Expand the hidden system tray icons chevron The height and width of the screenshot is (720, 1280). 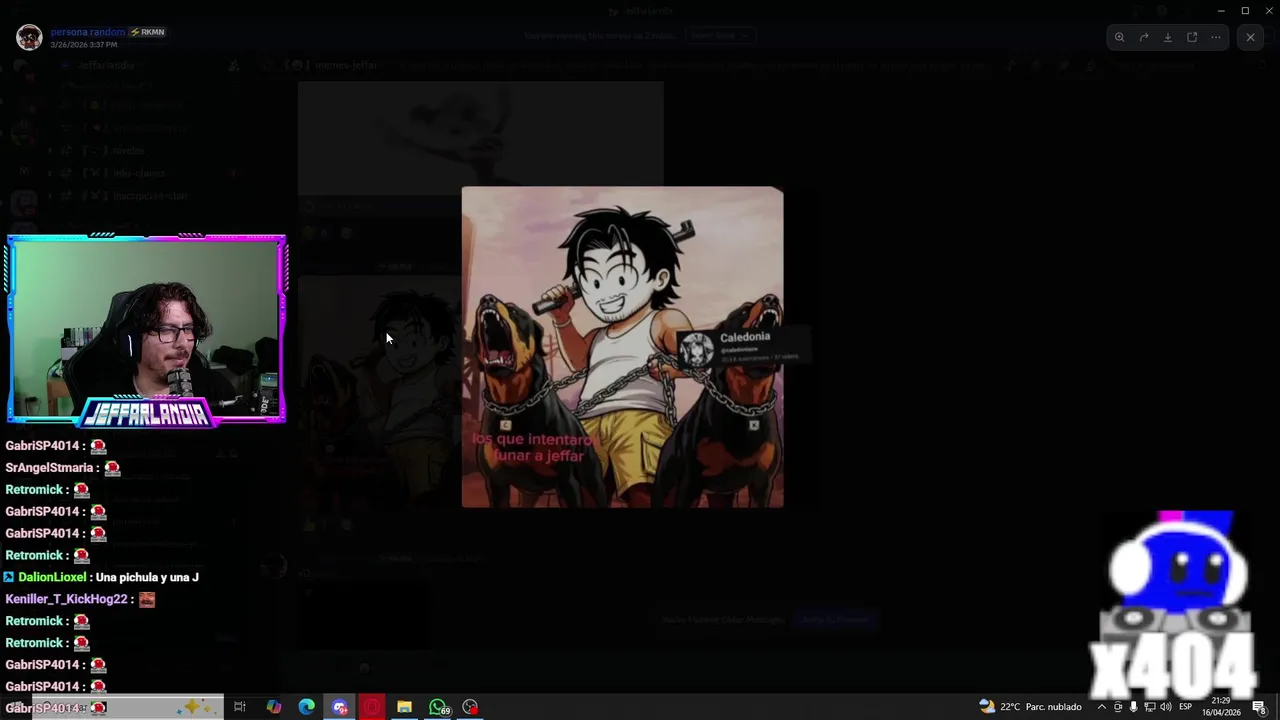tap(1102, 707)
